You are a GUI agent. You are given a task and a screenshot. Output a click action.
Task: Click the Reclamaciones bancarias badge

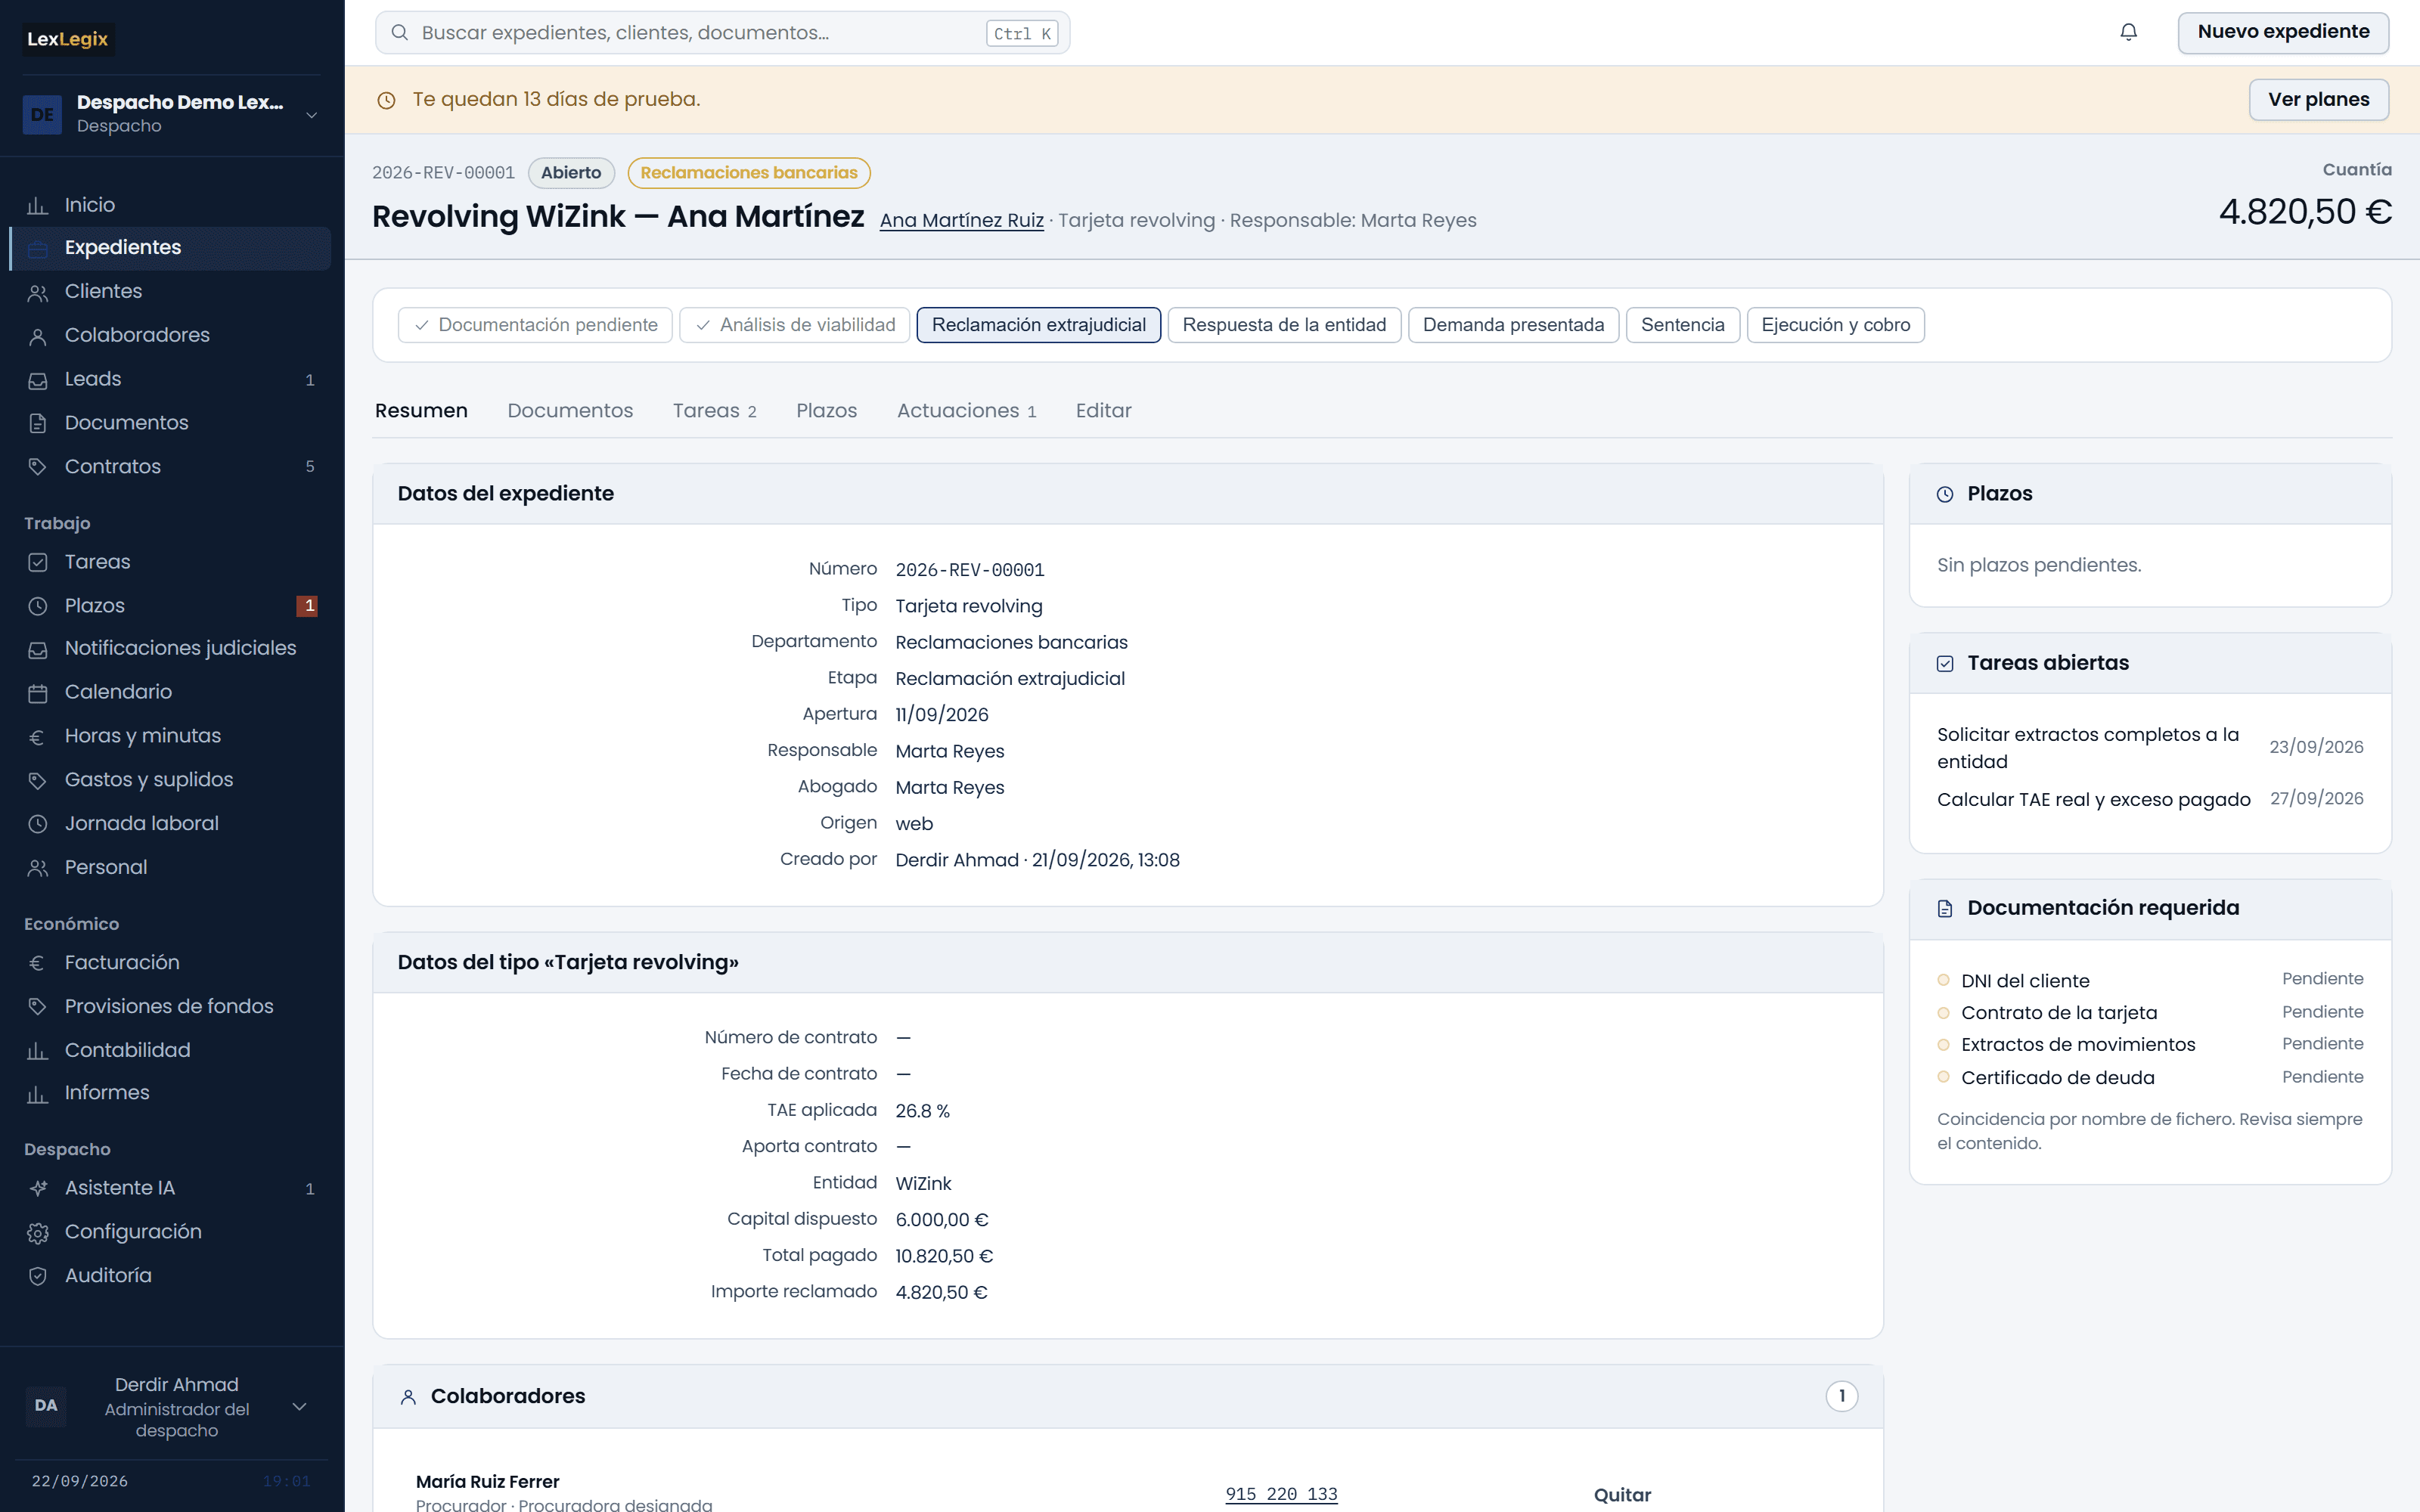tap(748, 173)
